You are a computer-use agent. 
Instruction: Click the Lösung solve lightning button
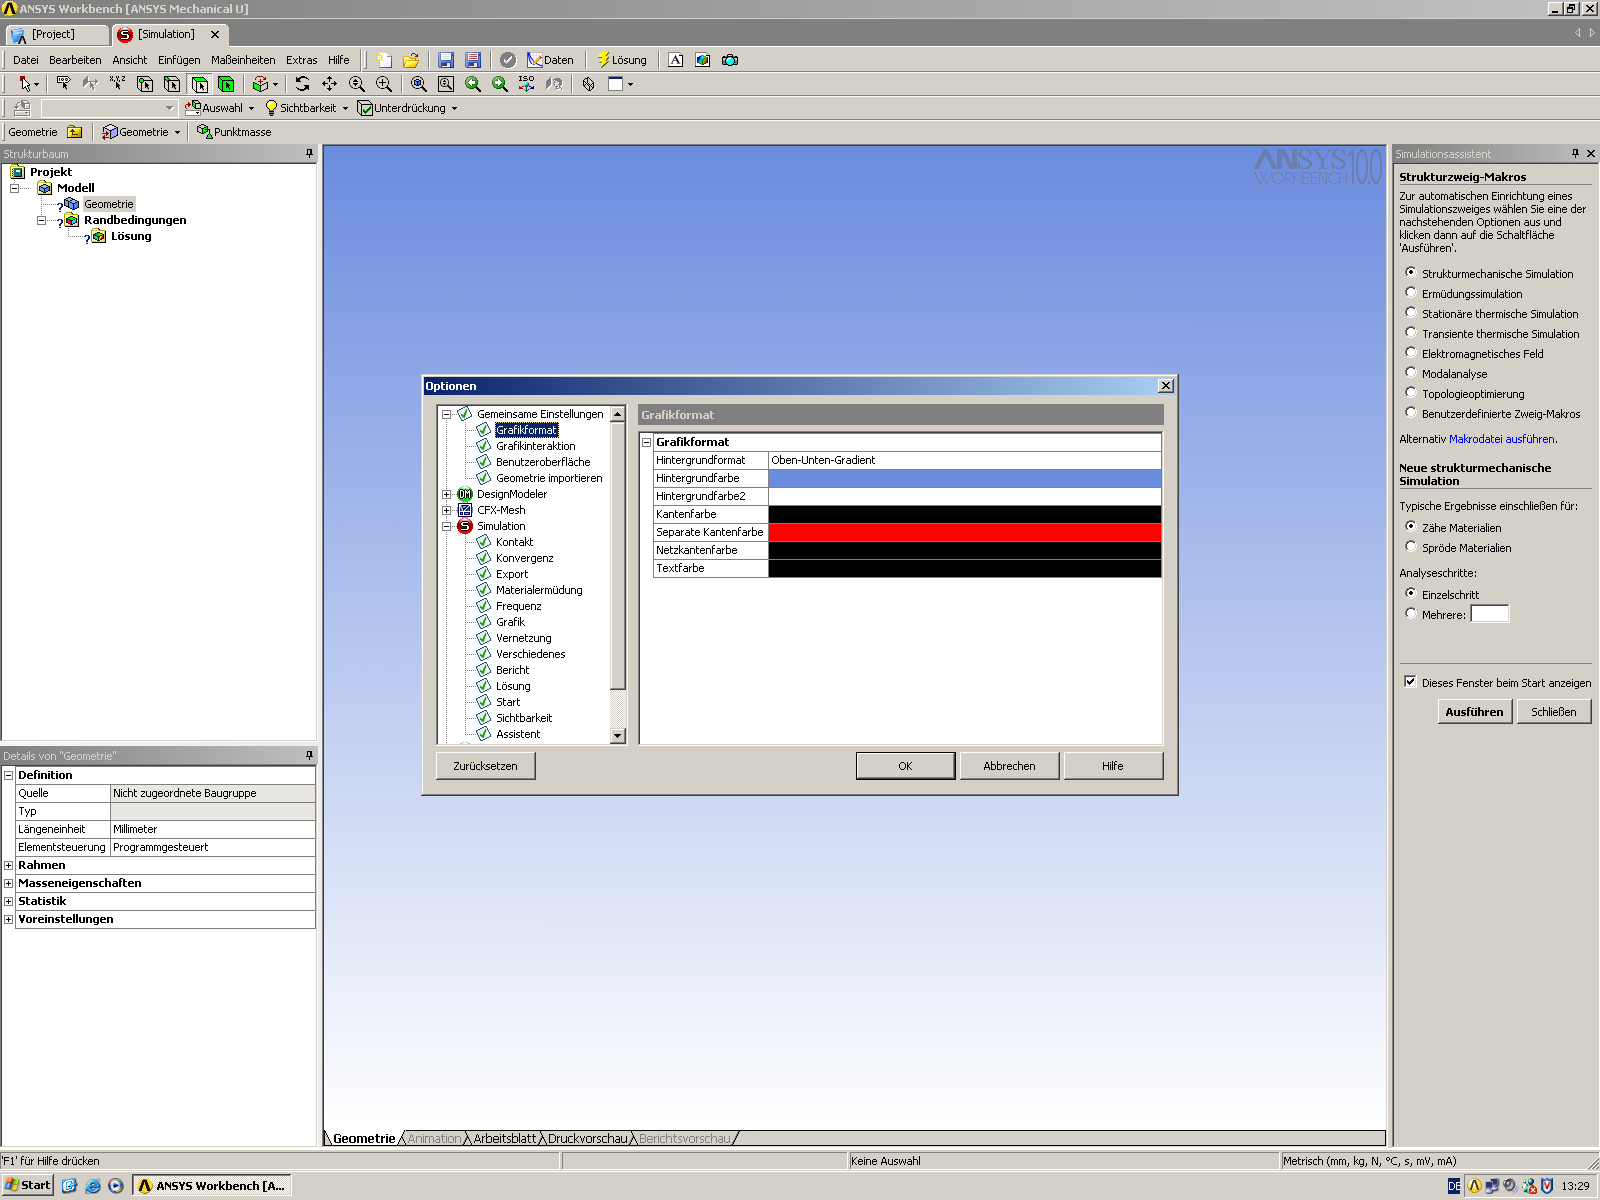(622, 60)
